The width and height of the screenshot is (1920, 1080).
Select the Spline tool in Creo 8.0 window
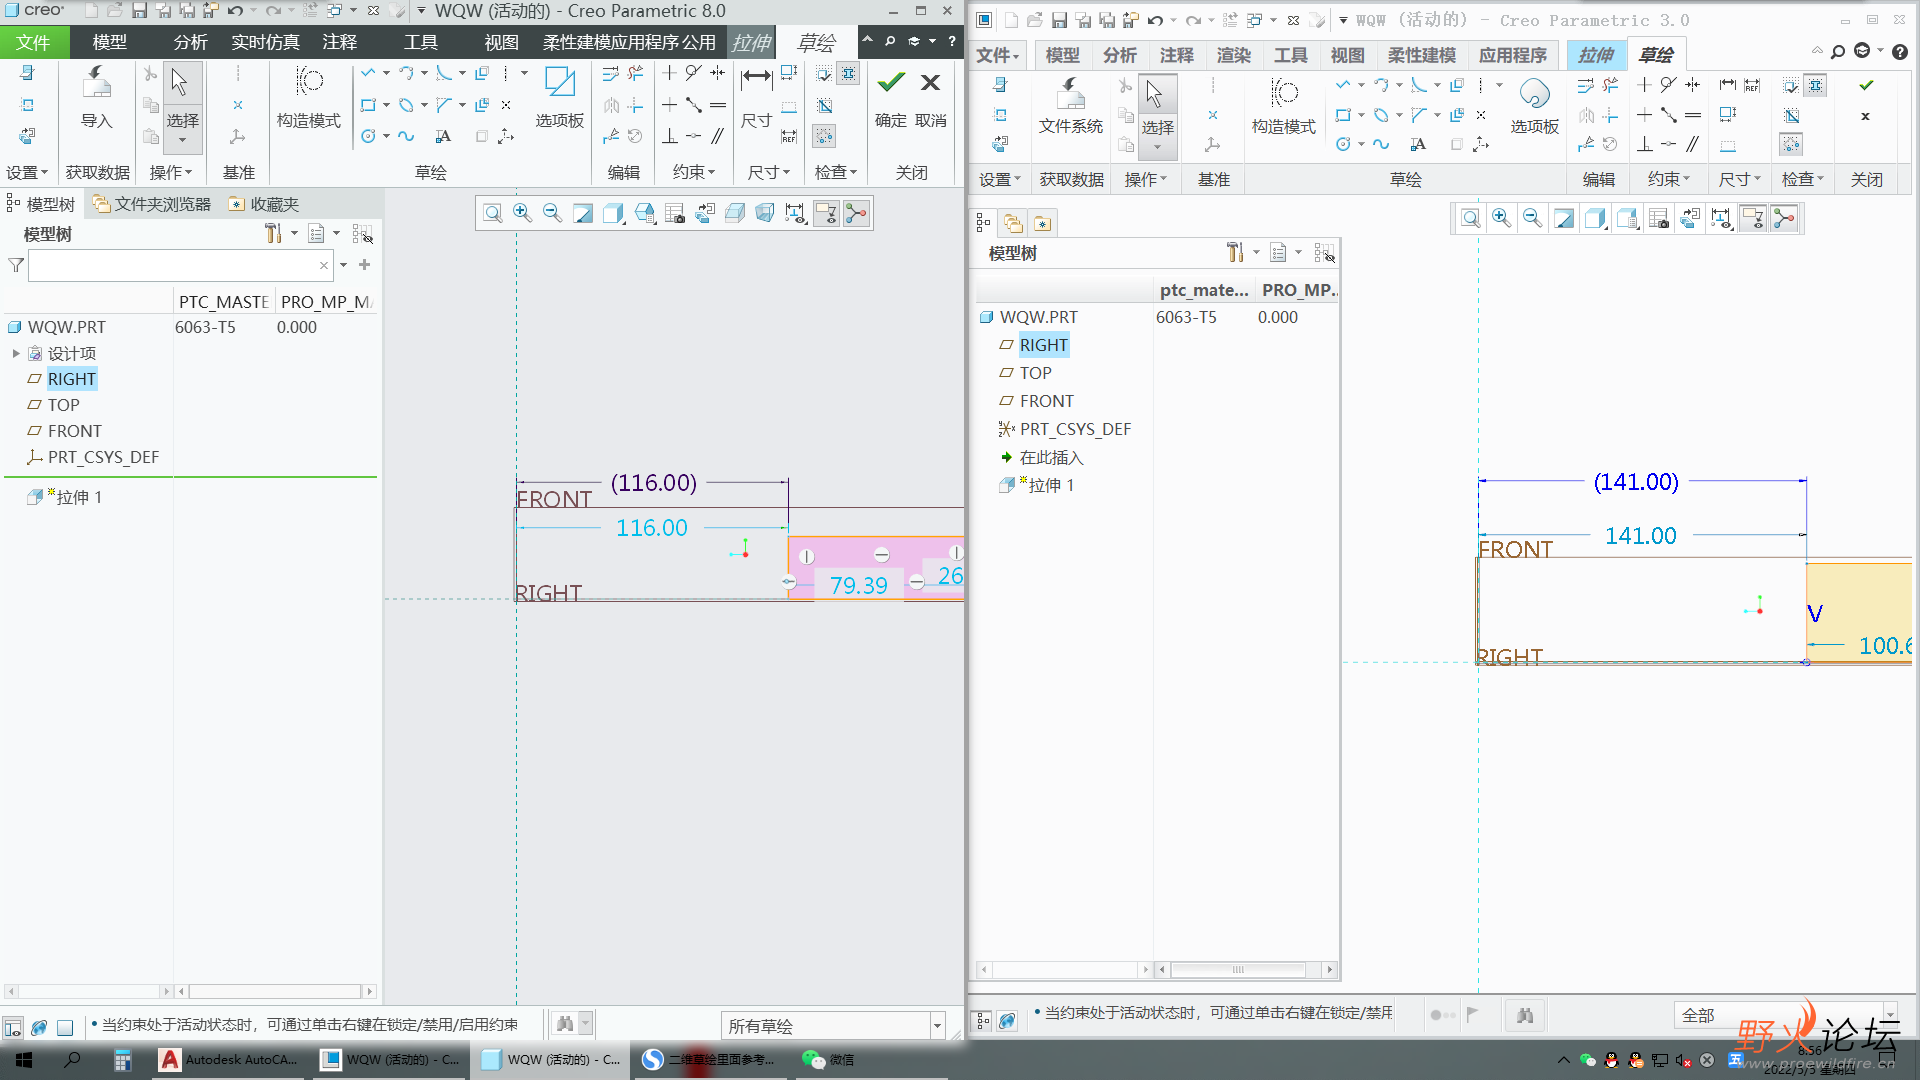(x=406, y=136)
